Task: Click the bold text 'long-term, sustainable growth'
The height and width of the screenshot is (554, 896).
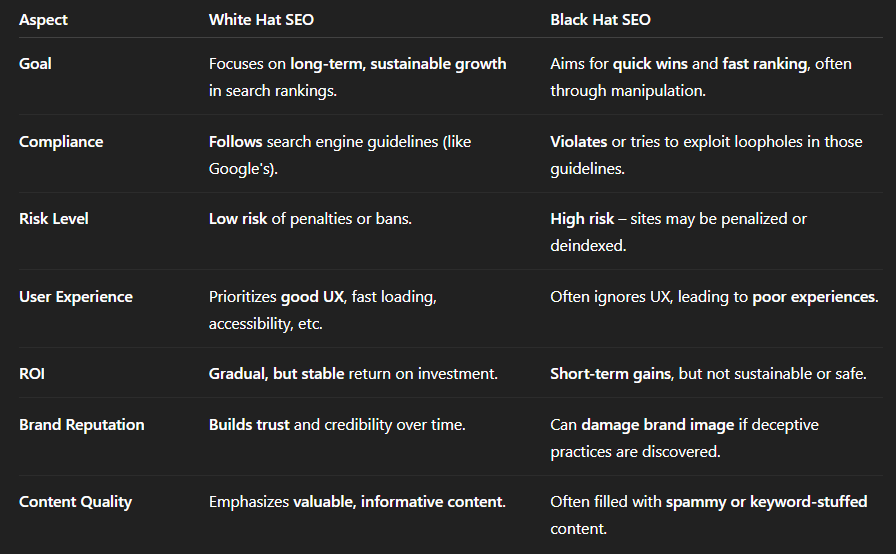Action: click(x=398, y=64)
